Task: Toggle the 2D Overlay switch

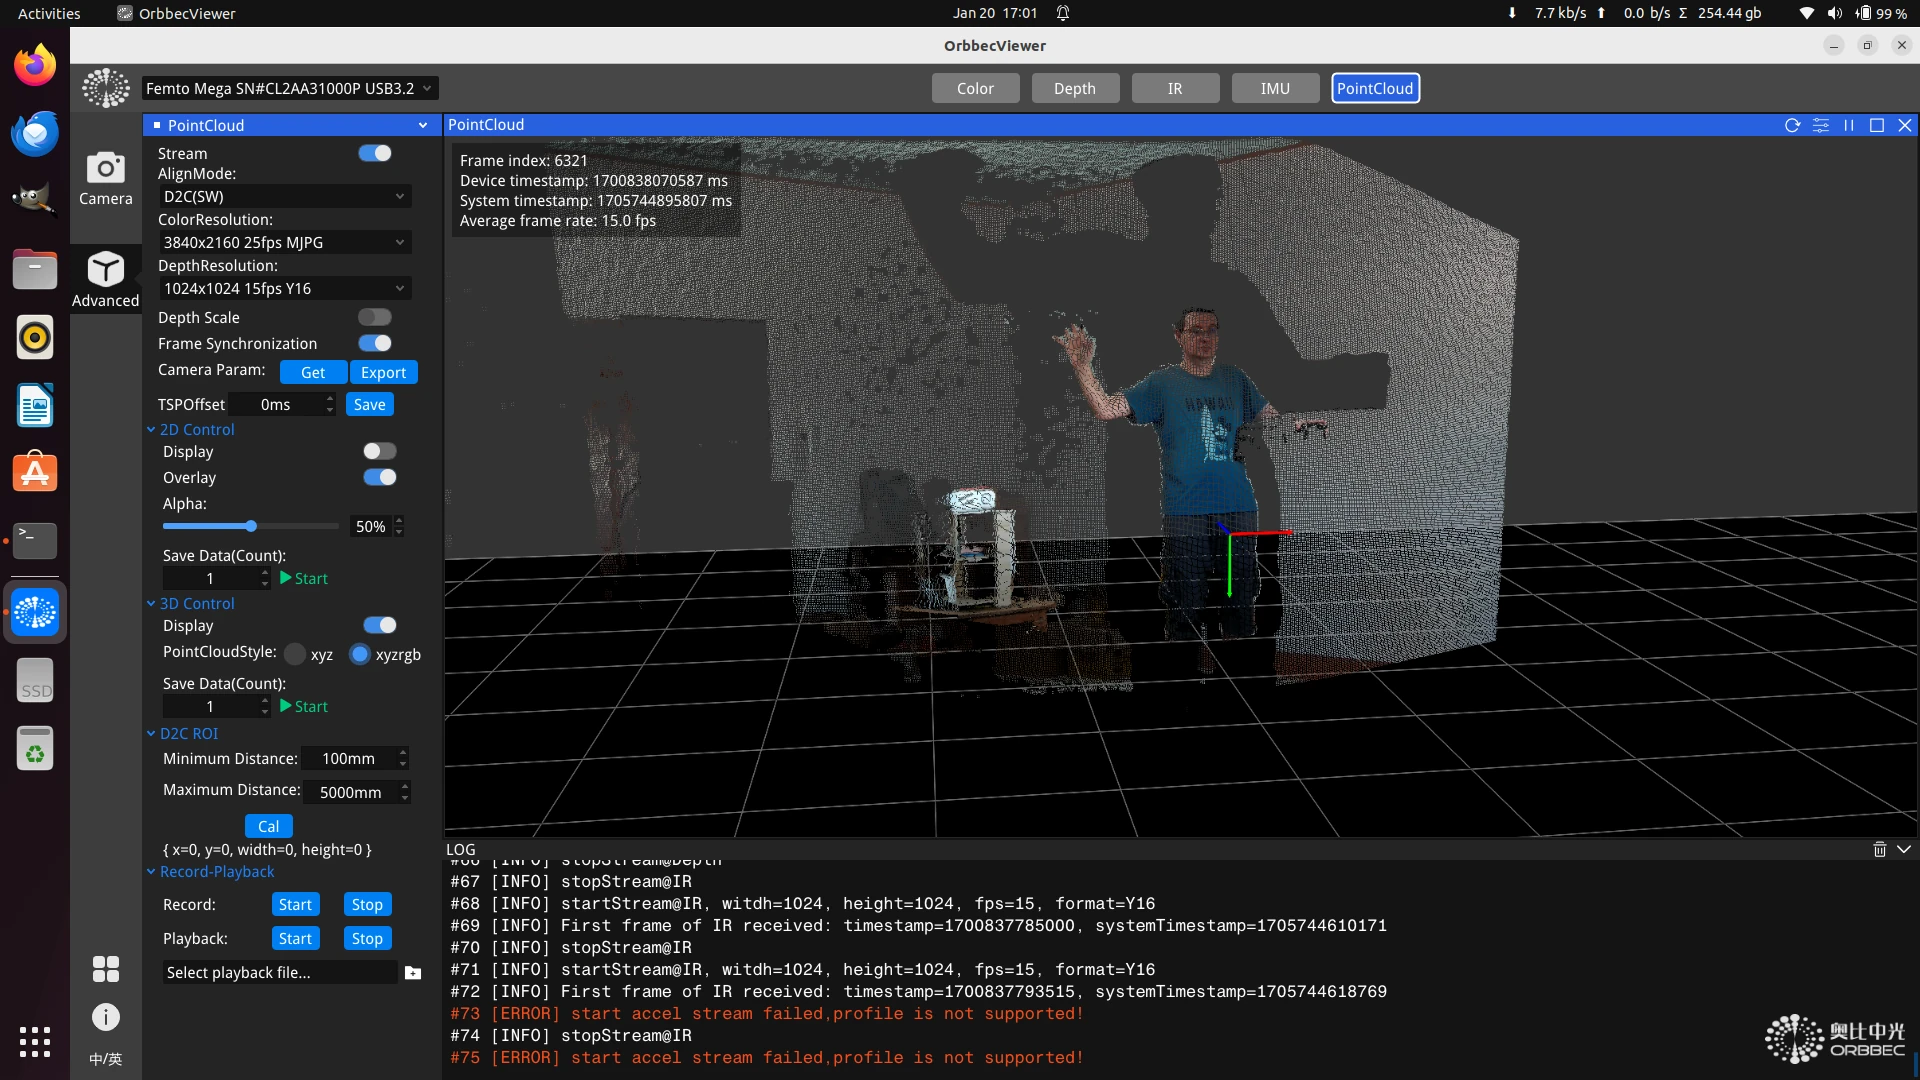Action: [x=380, y=477]
